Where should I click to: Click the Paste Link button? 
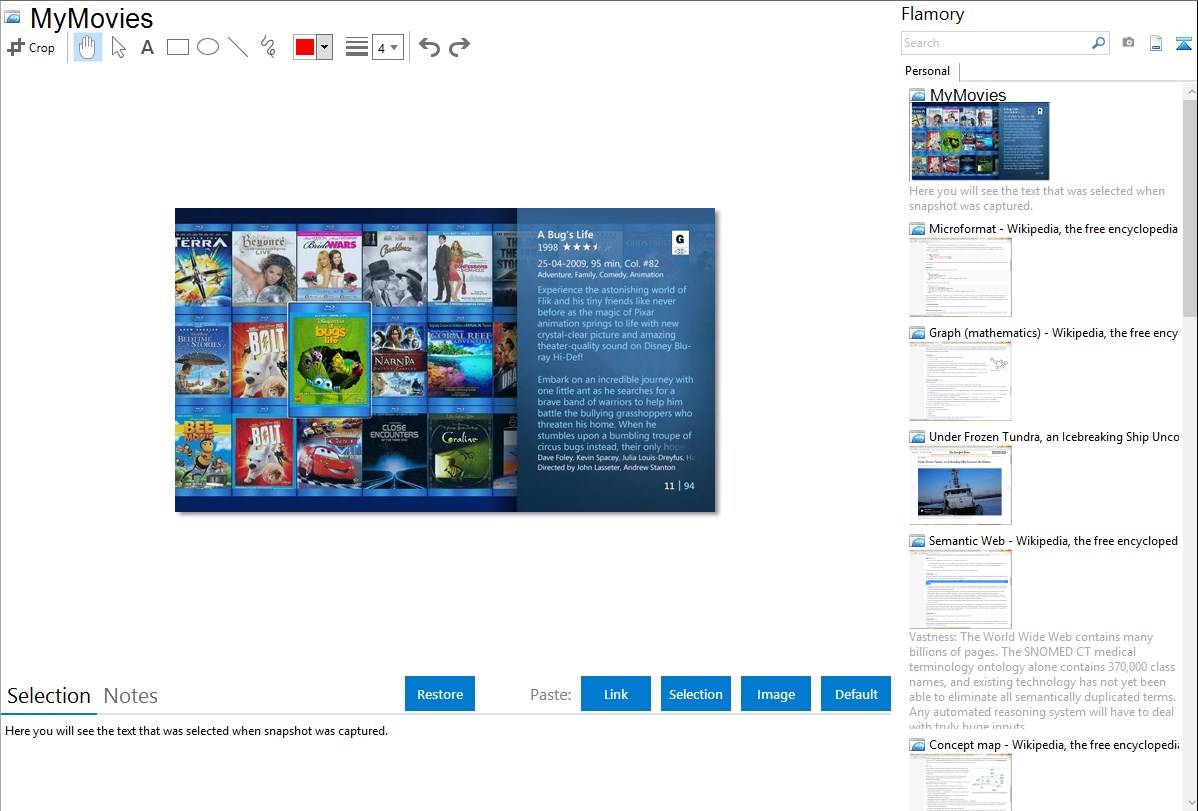point(616,694)
